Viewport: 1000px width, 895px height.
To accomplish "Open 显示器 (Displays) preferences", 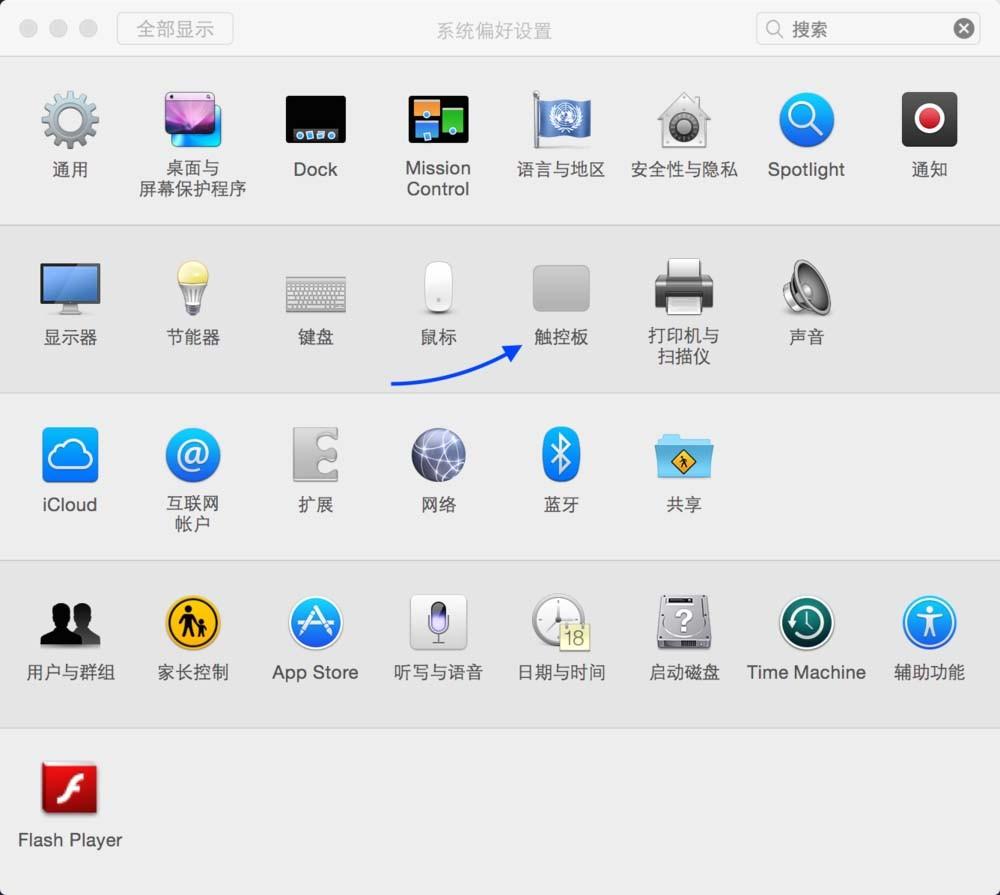I will 69,287.
